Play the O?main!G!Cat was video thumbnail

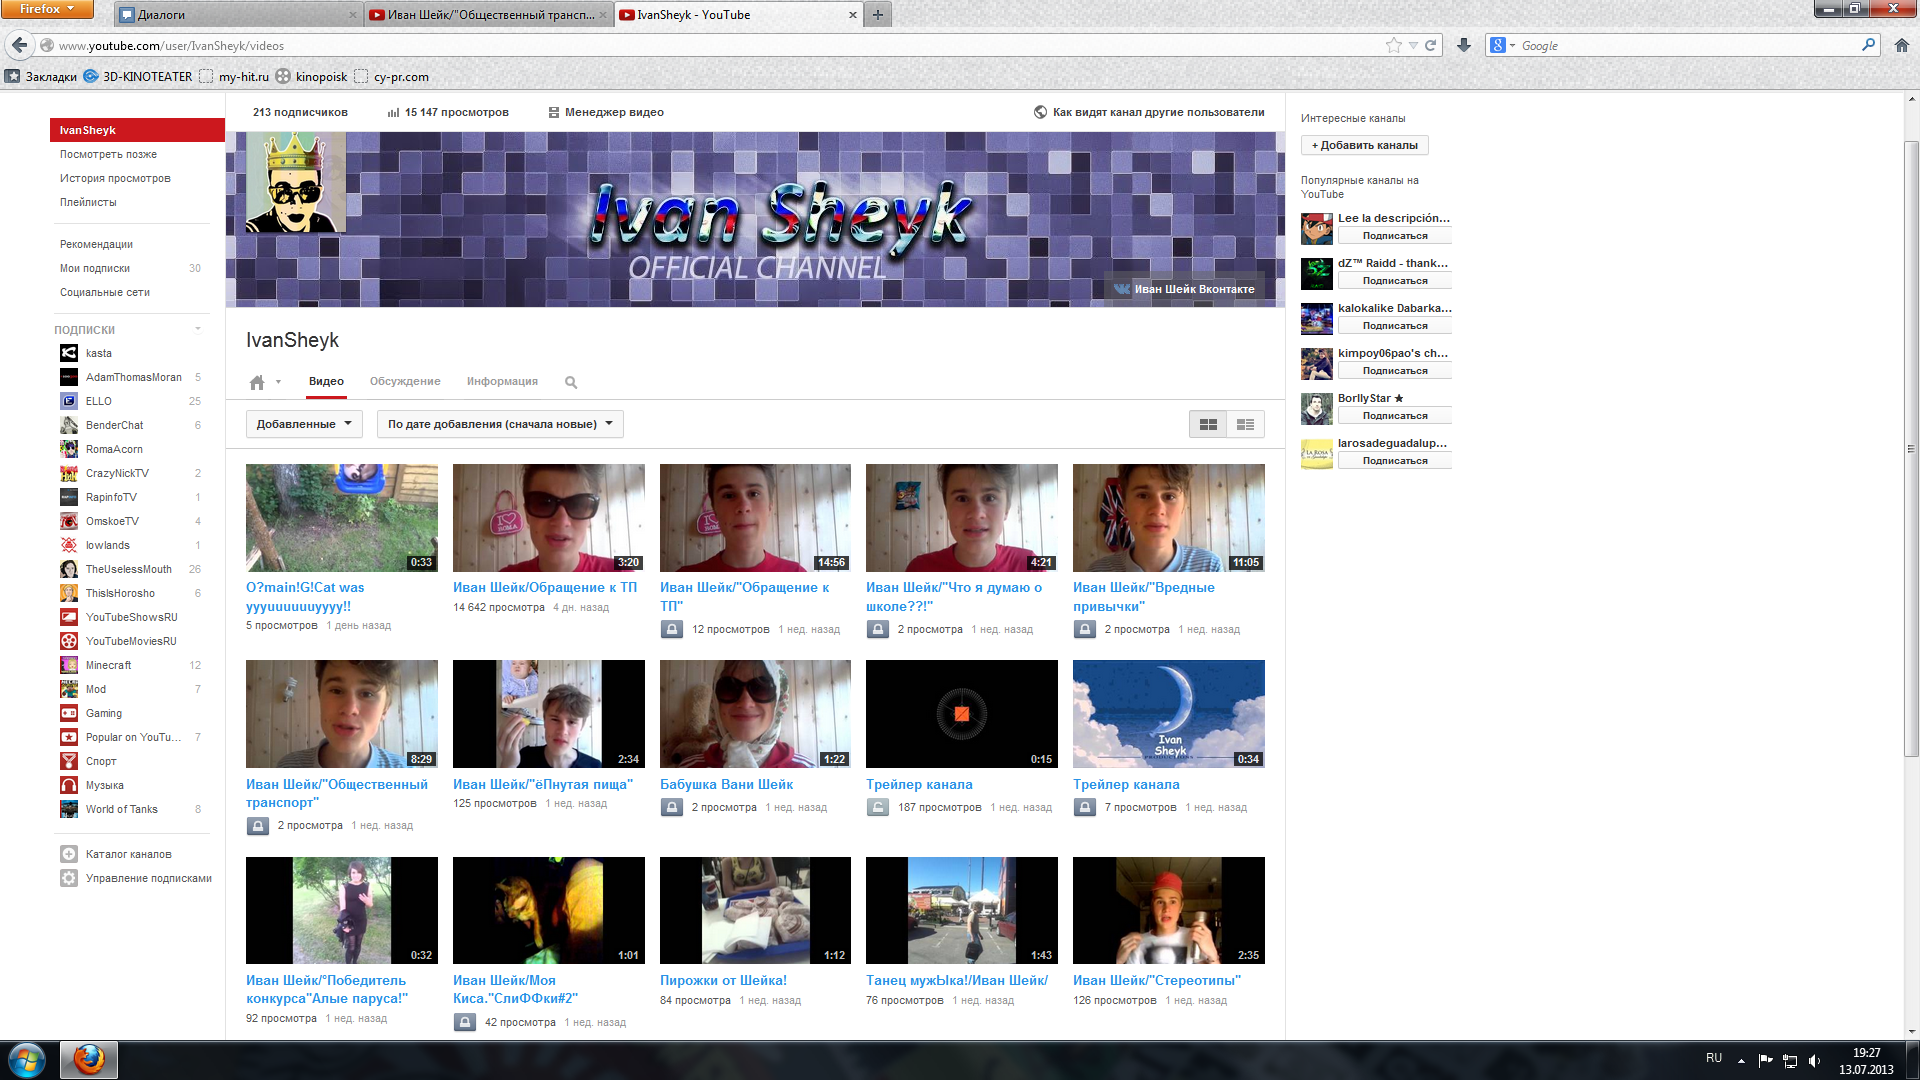[342, 518]
